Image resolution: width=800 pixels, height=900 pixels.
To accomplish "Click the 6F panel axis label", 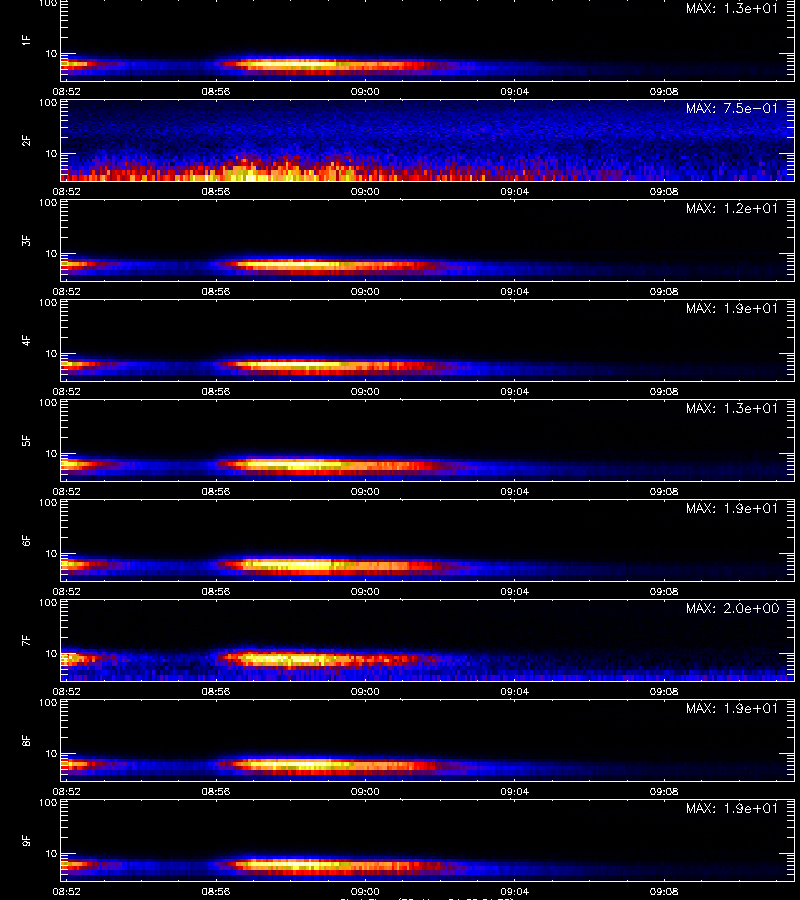I will pos(26,540).
